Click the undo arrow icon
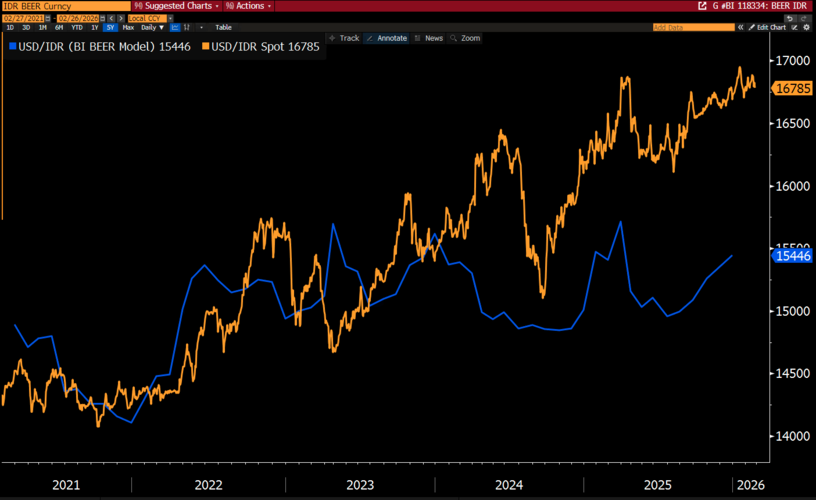This screenshot has height=500, width=816. [789, 17]
